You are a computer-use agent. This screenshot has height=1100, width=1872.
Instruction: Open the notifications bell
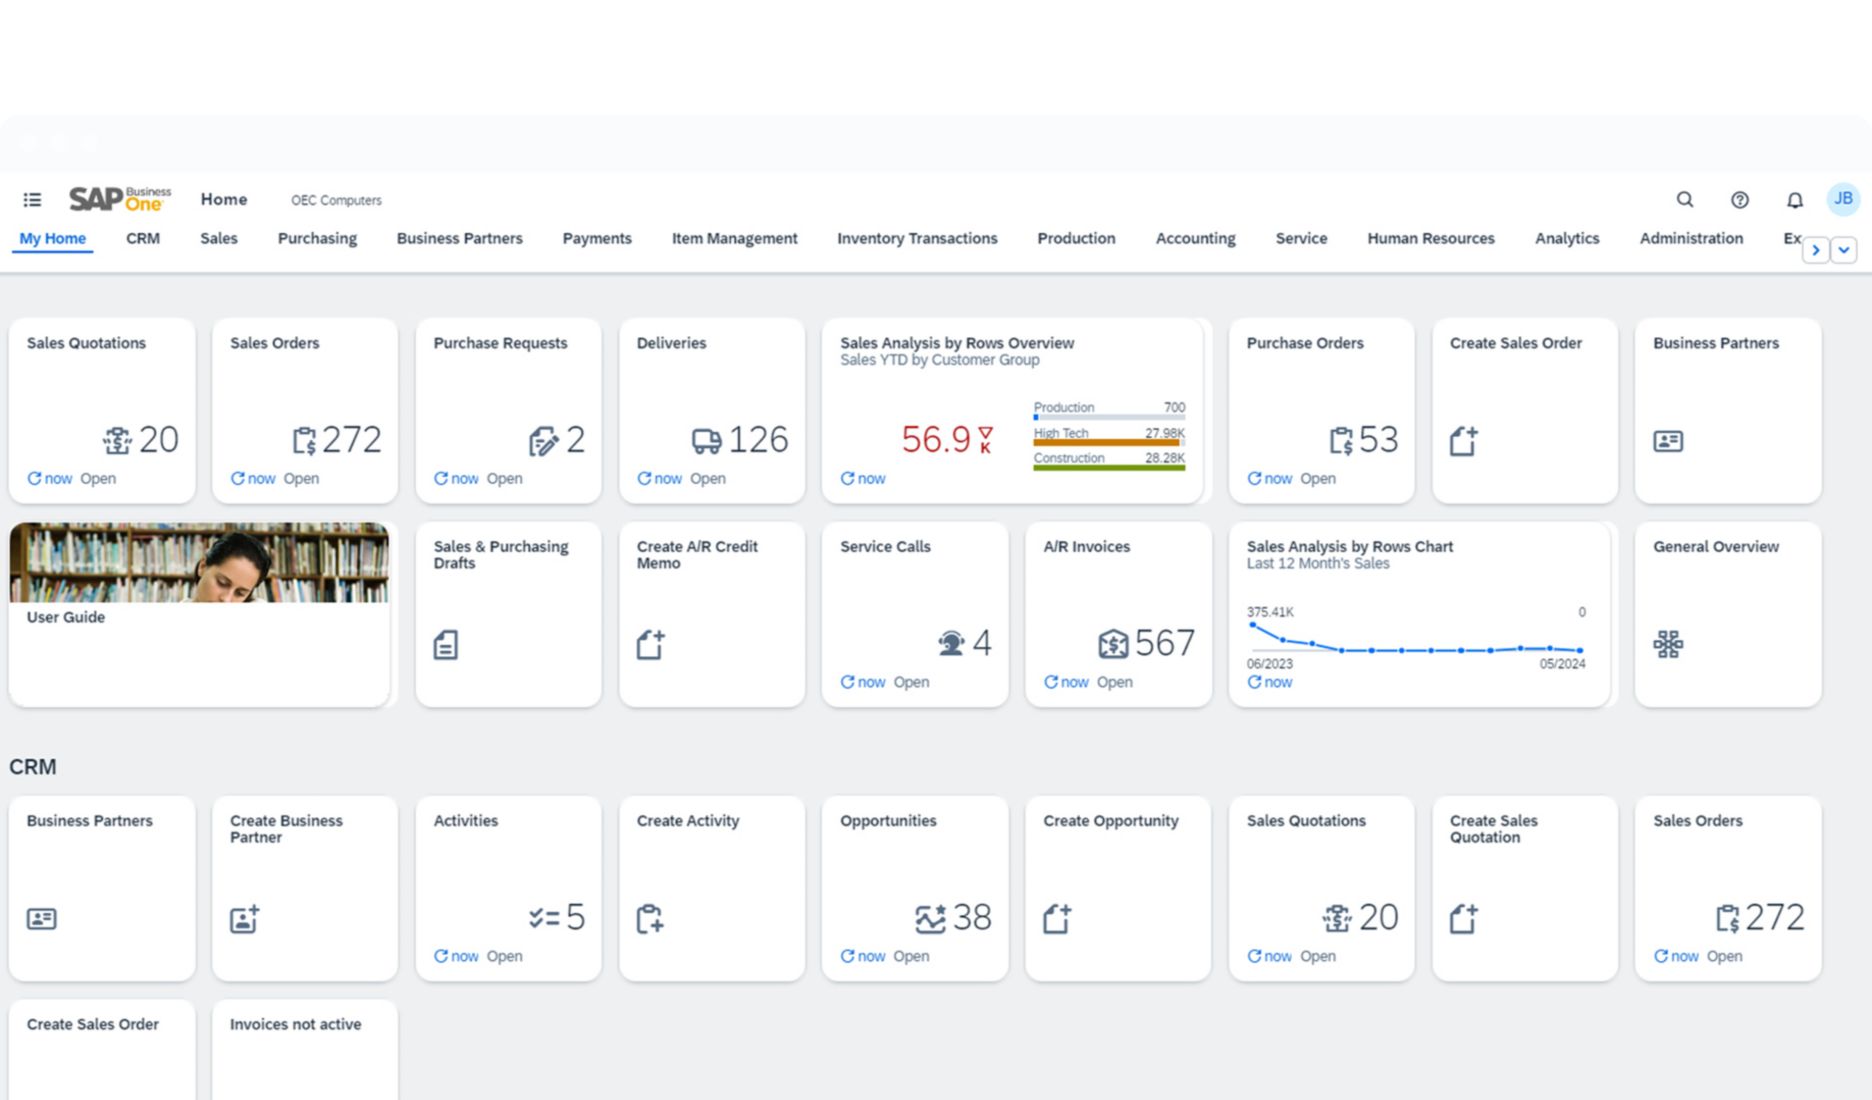tap(1795, 200)
